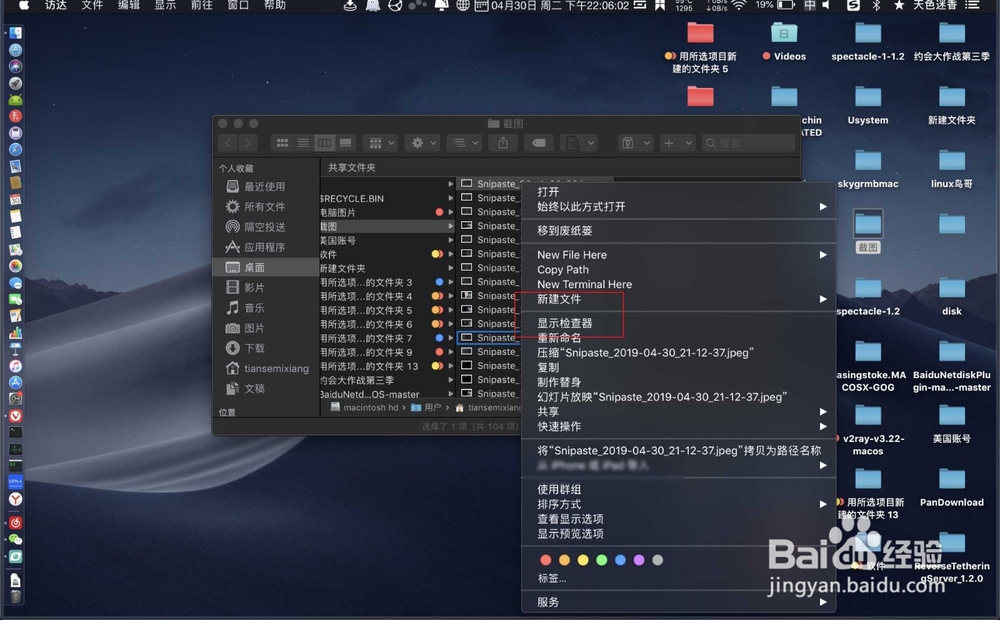Switch Finder to icon view
The image size is (1000, 620).
coord(282,143)
